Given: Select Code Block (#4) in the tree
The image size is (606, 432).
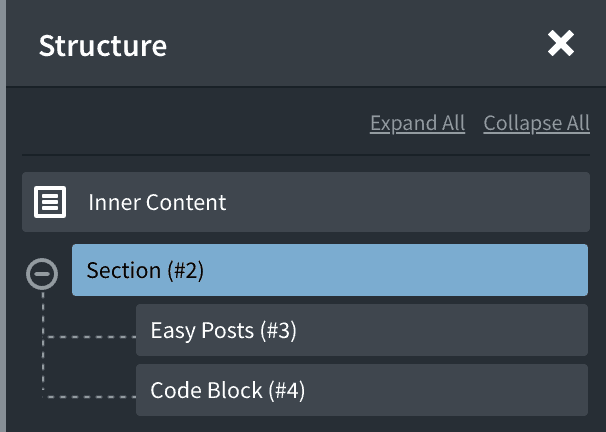Looking at the screenshot, I should pyautogui.click(x=362, y=390).
